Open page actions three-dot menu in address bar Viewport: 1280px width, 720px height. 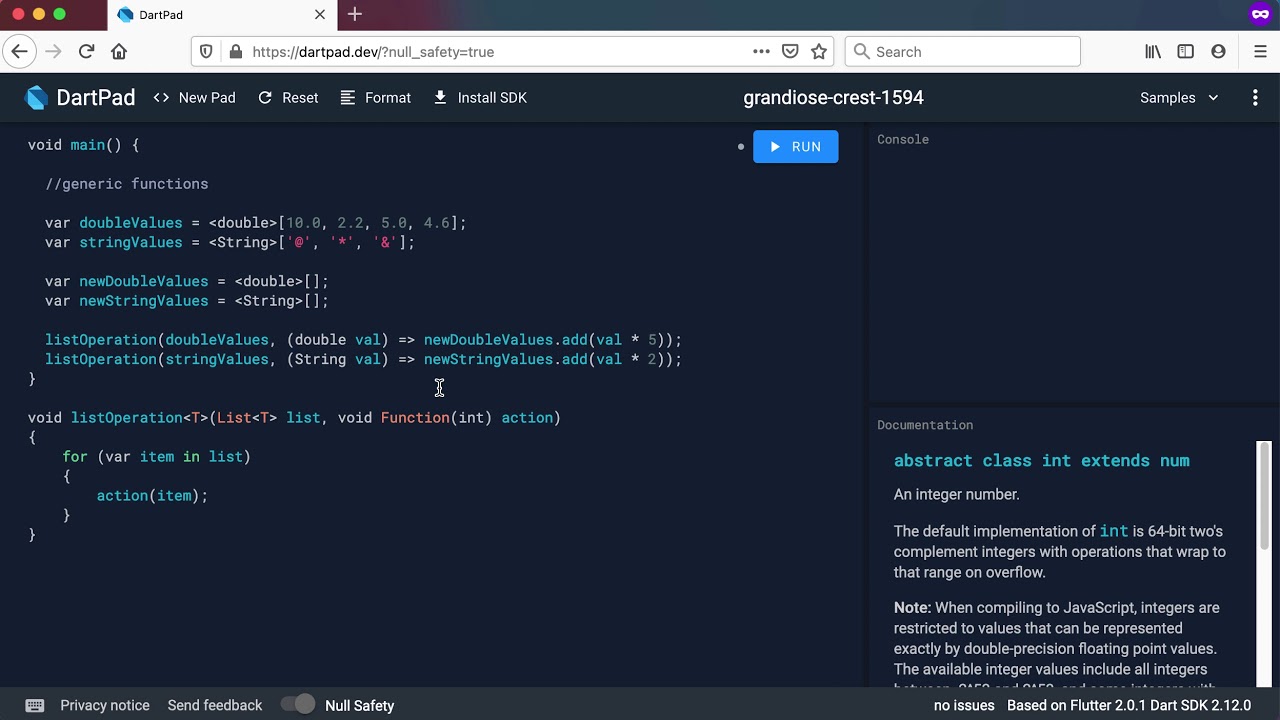click(x=761, y=51)
